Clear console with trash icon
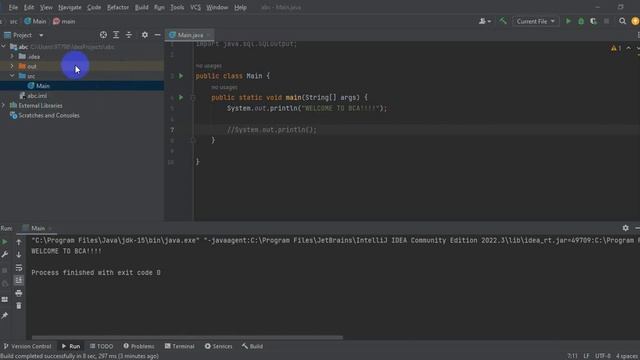640x360 pixels. coord(19,306)
